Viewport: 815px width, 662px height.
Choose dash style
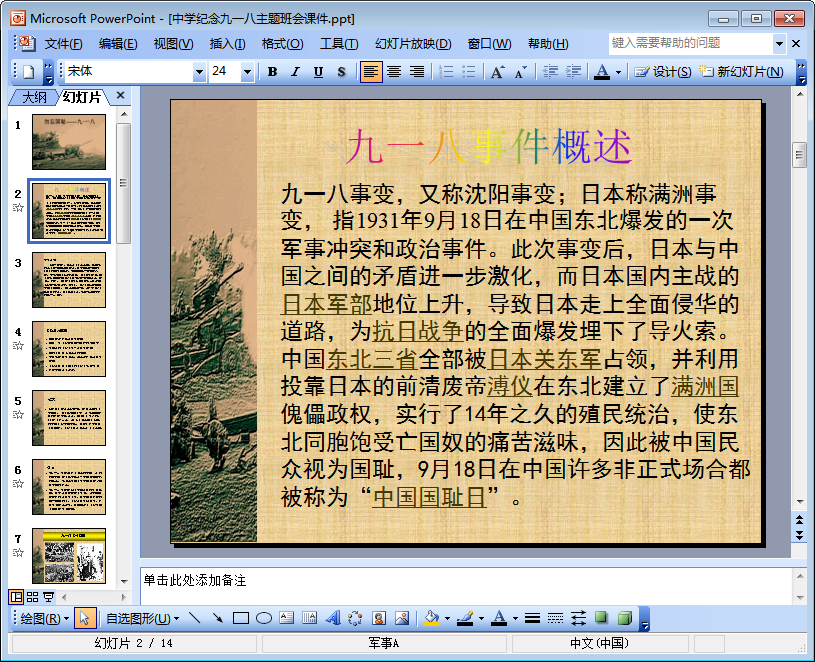[x=555, y=618]
